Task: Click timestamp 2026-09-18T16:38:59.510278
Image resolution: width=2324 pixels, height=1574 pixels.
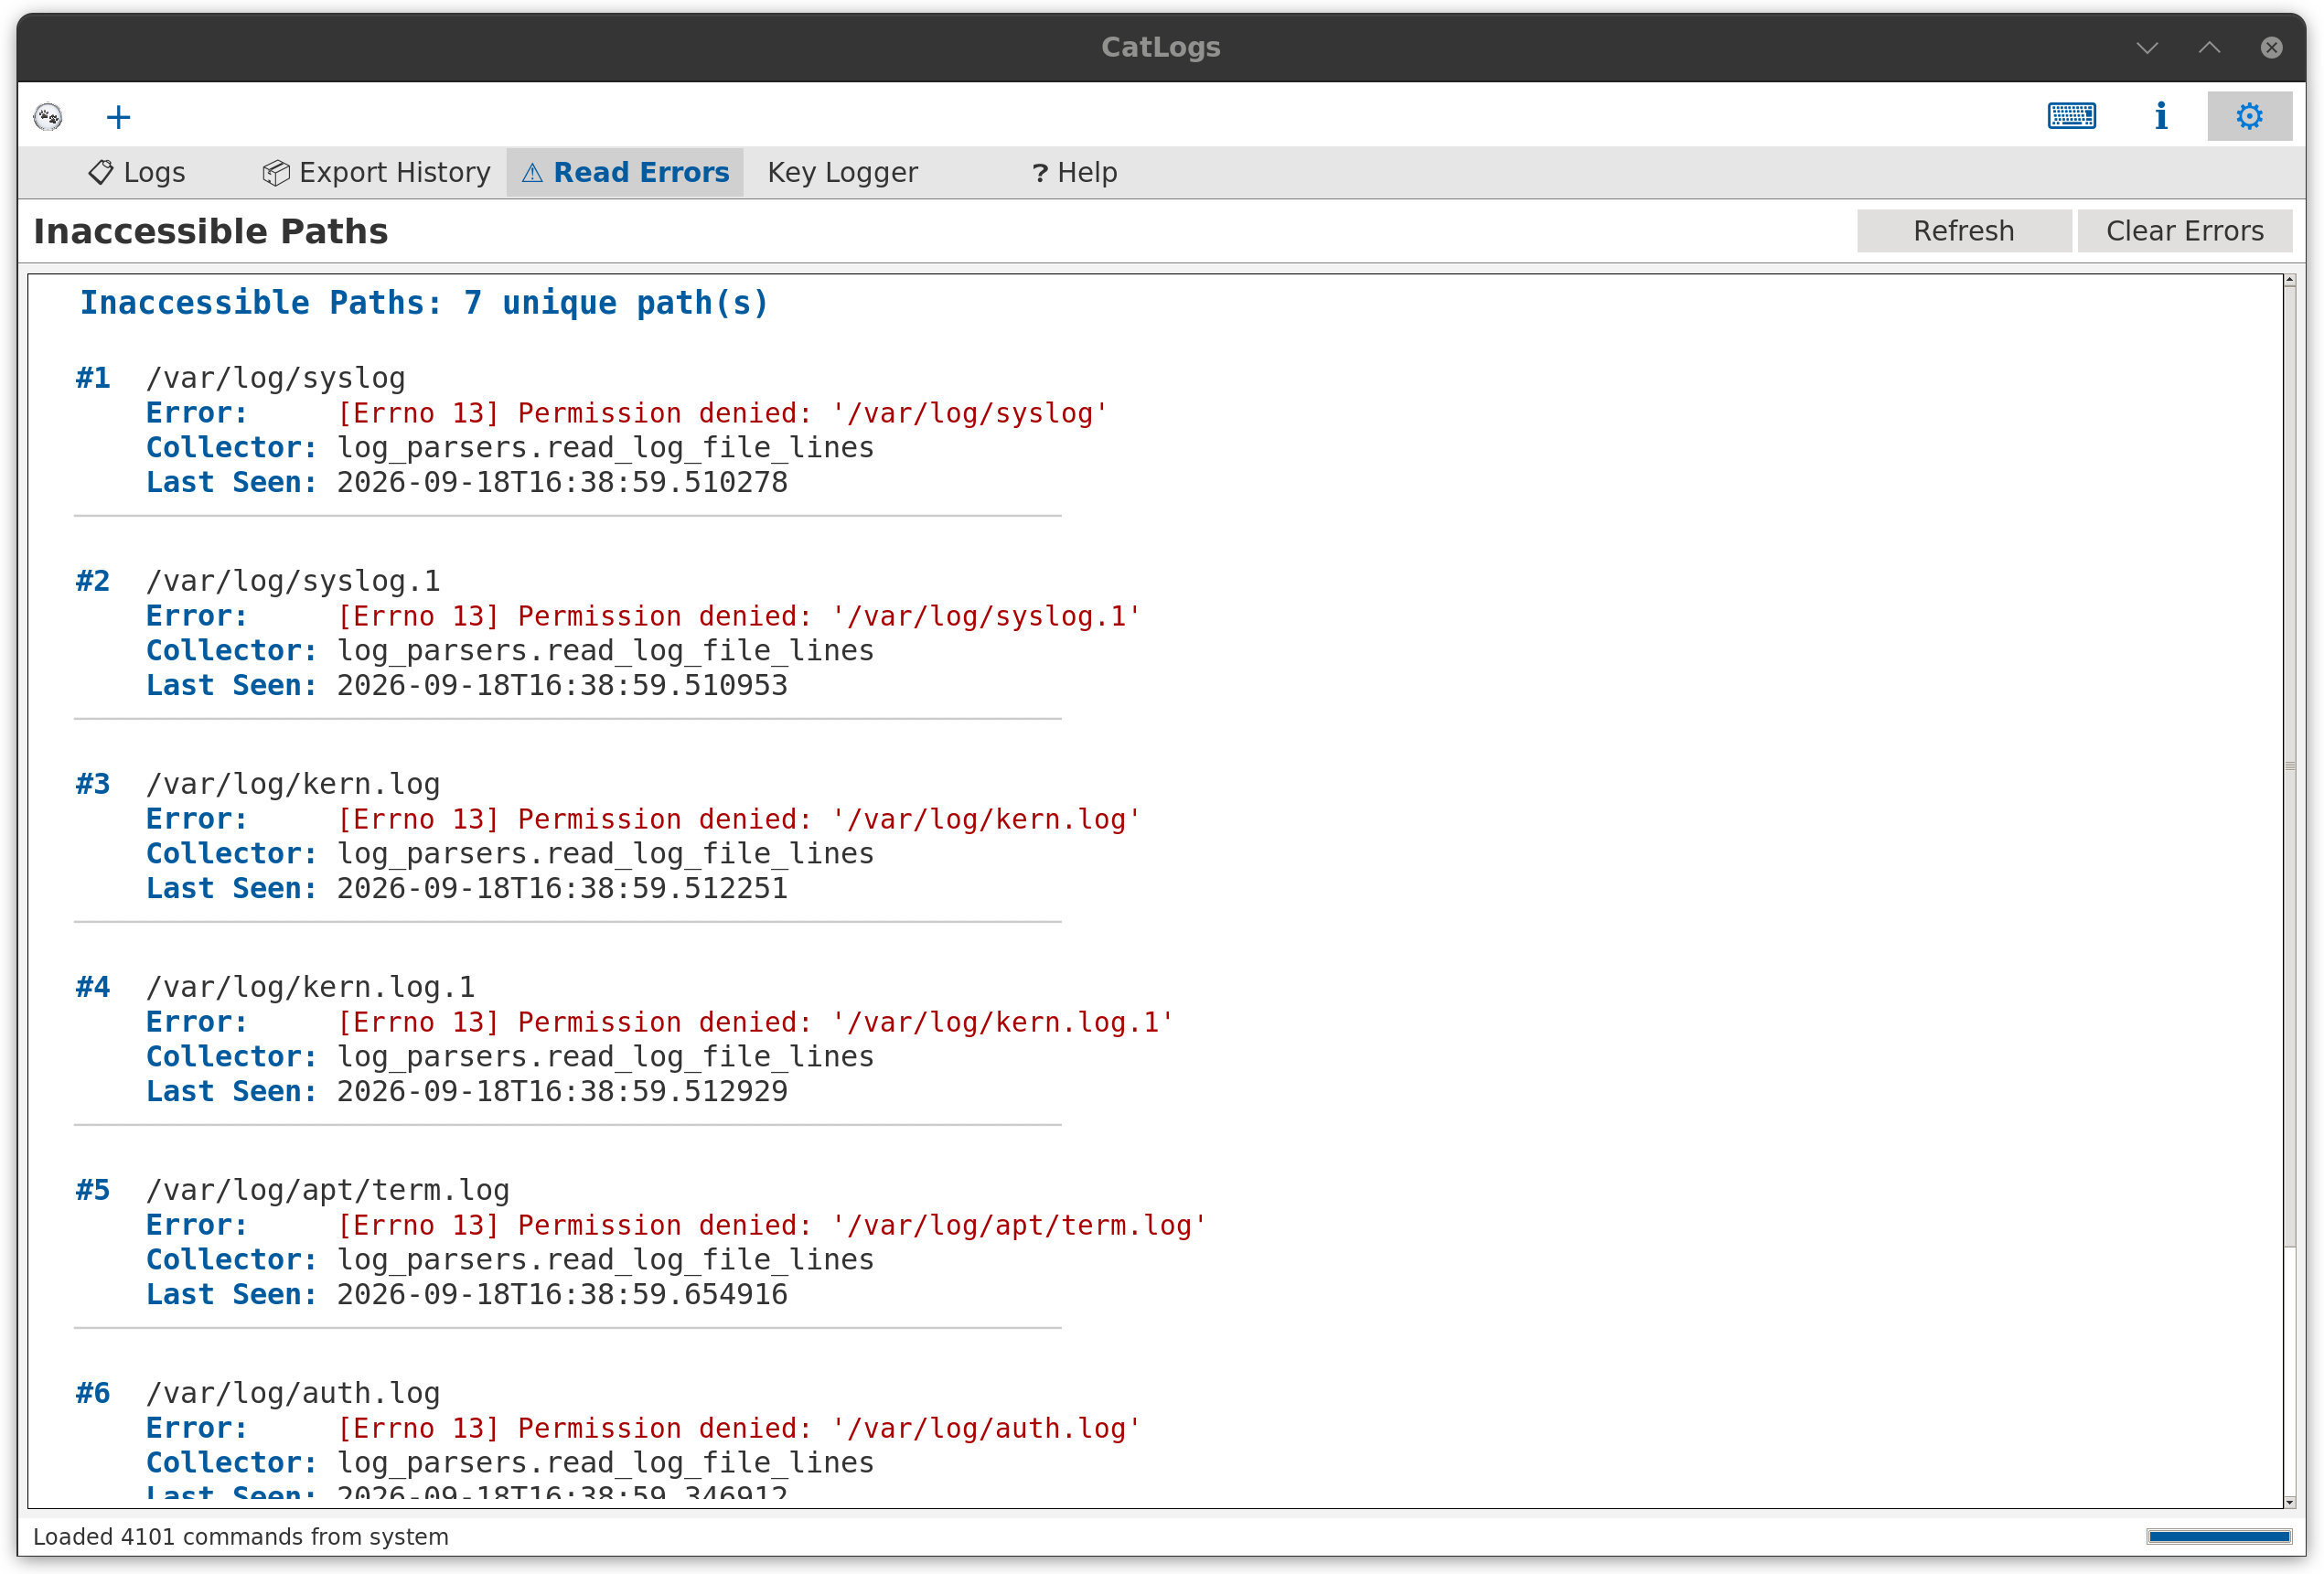Action: click(562, 482)
